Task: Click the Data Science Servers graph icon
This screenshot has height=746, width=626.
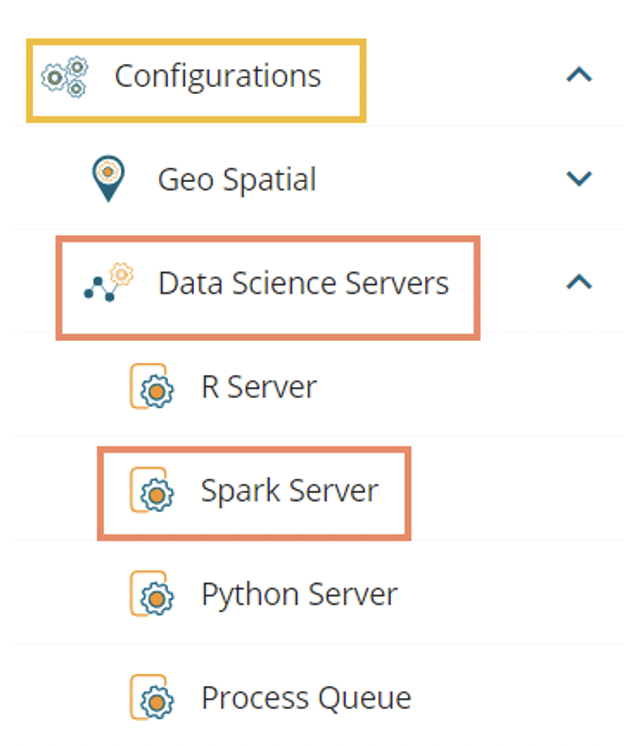Action: tap(108, 283)
